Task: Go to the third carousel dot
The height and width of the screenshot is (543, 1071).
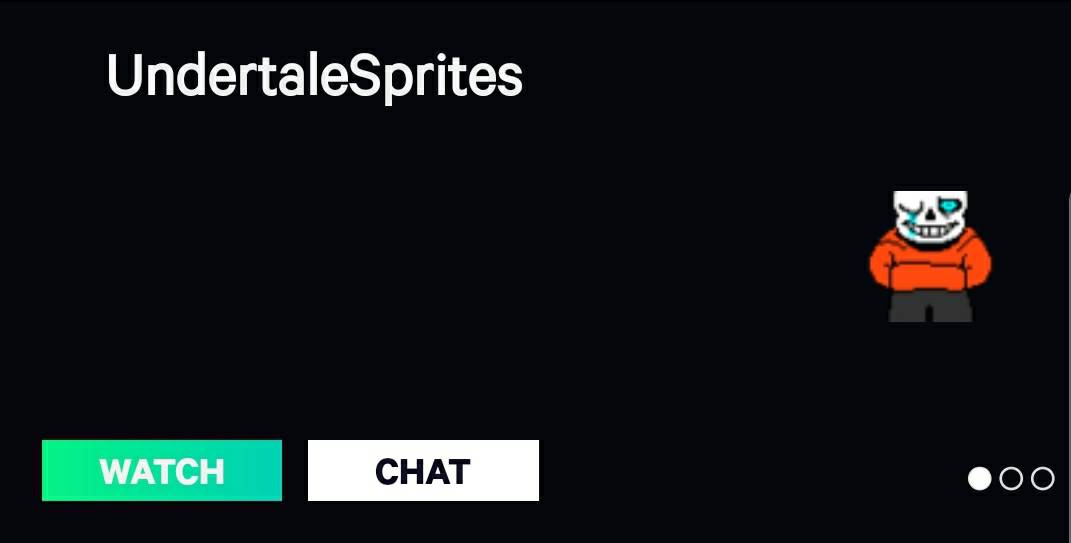Action: [x=1042, y=479]
